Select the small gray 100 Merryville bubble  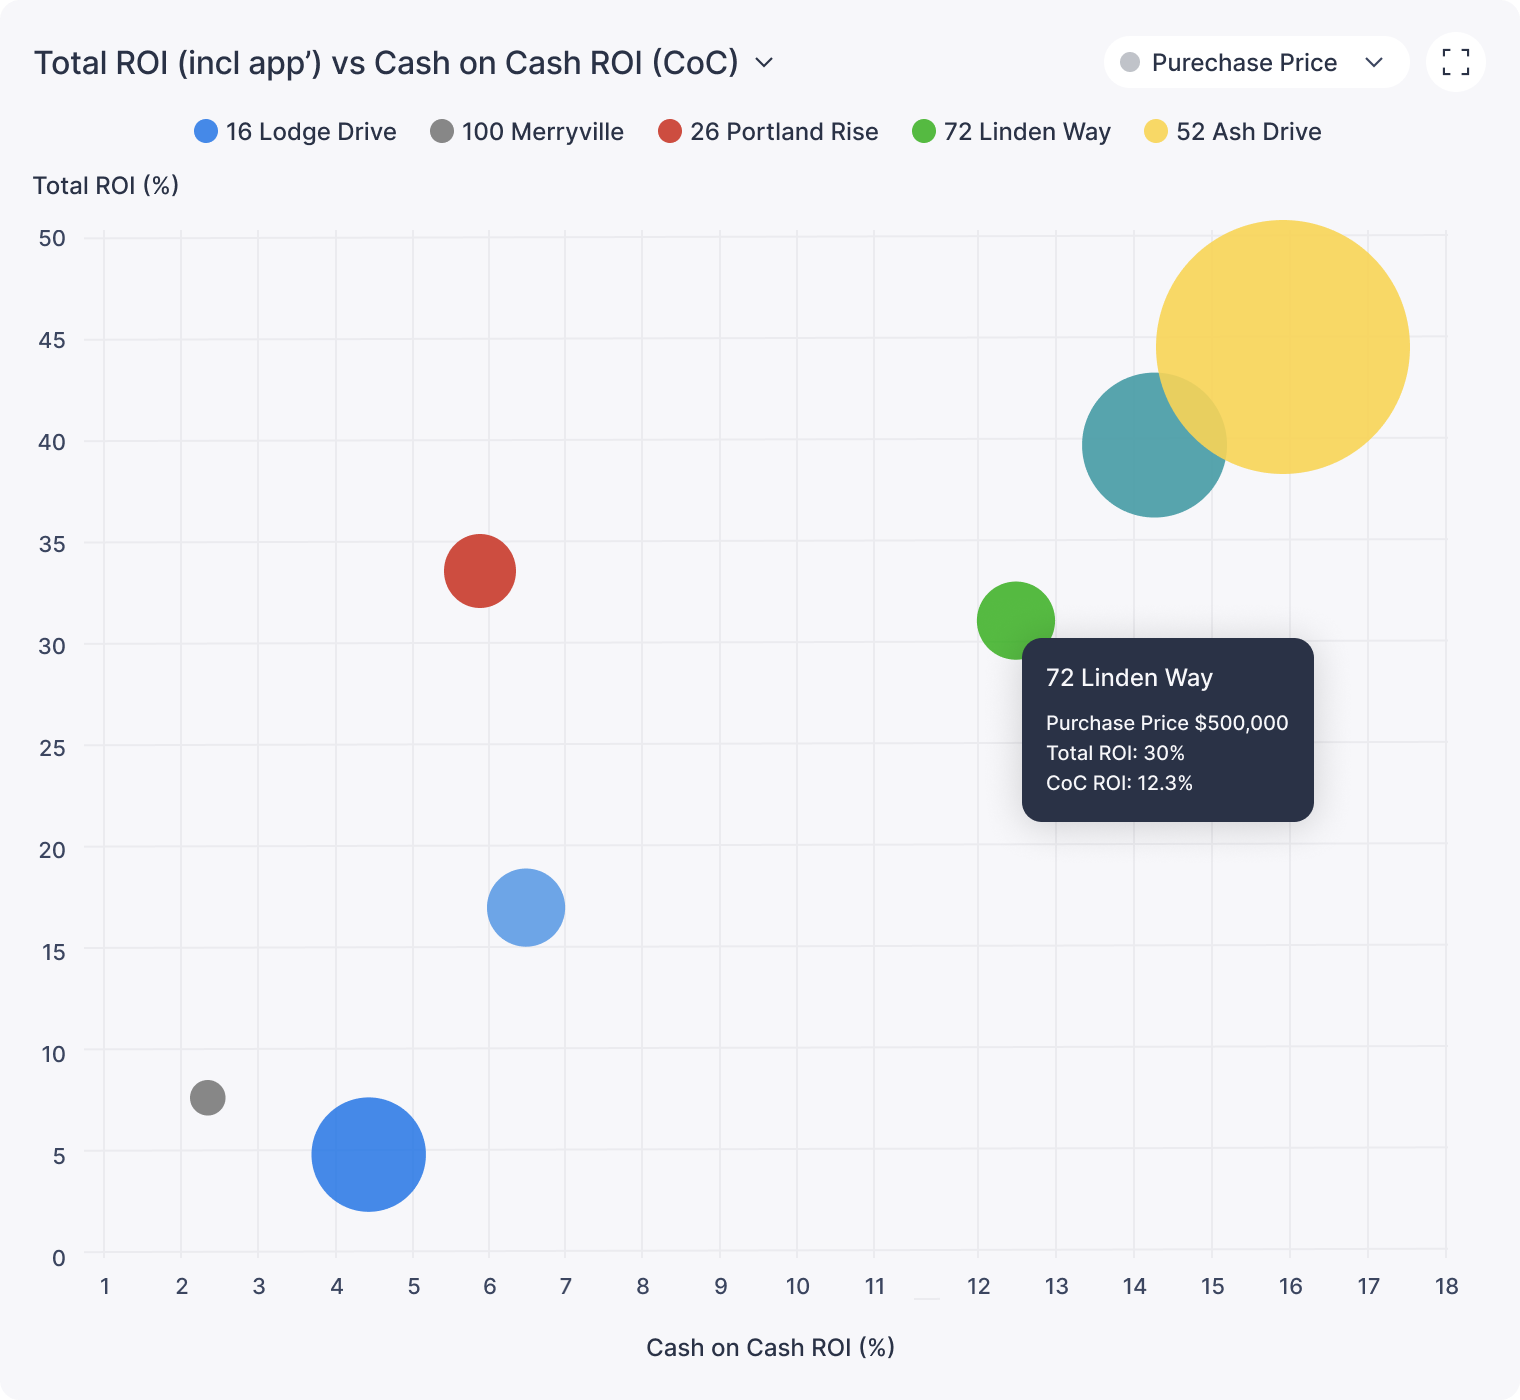point(207,1098)
